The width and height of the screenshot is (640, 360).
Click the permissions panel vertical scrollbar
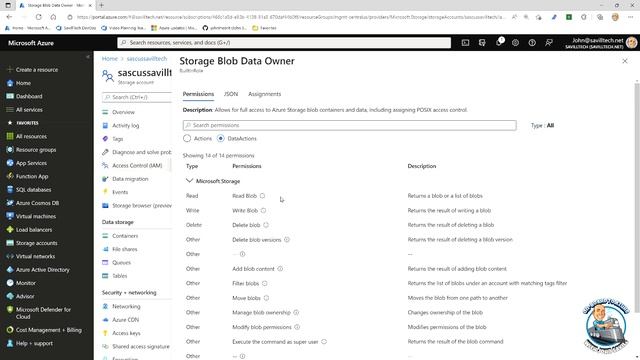(x=637, y=198)
